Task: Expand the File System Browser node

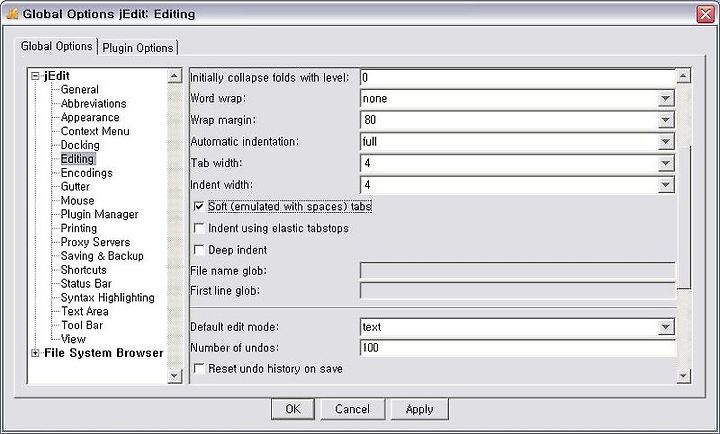Action: coord(35,353)
